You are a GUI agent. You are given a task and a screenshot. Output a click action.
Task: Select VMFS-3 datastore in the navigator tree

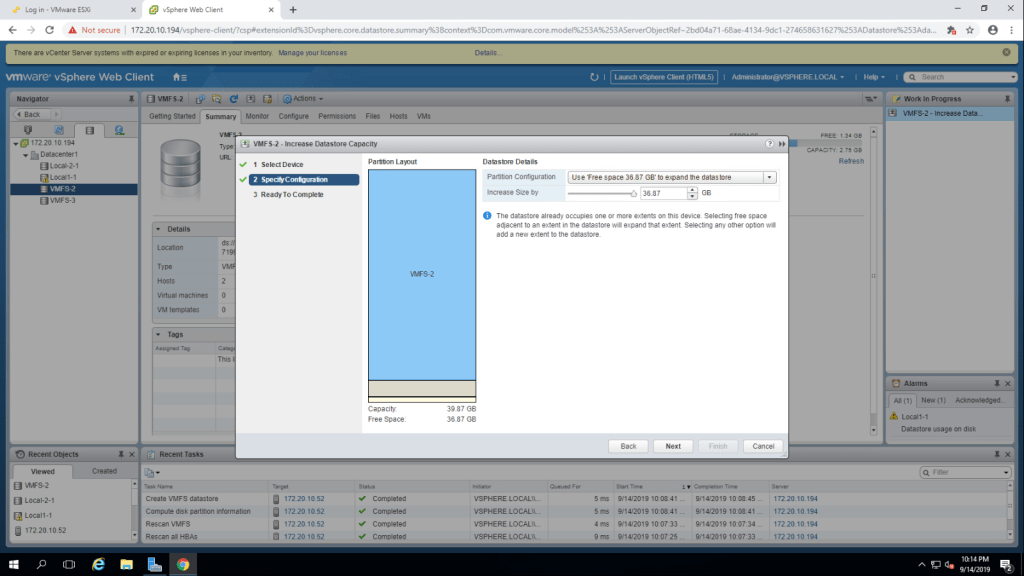pos(62,200)
